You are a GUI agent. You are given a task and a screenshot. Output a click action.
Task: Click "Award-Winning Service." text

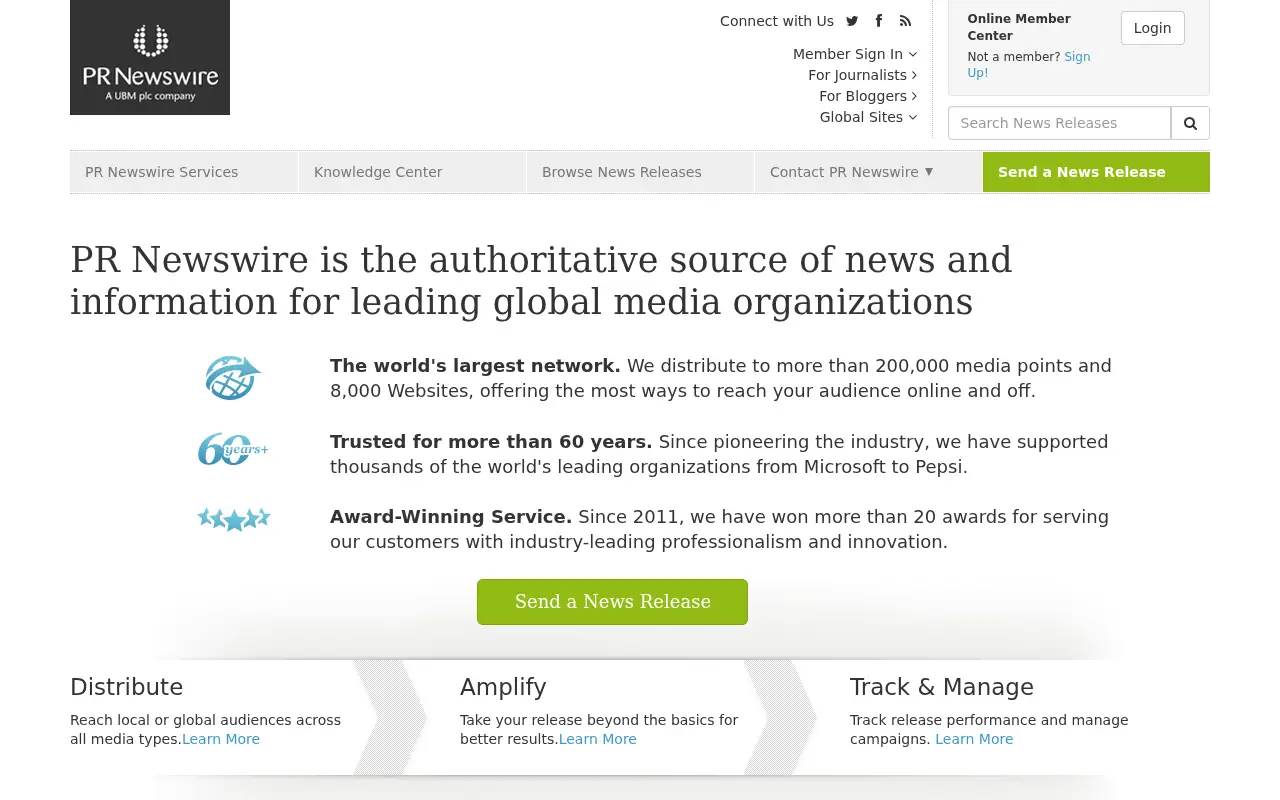point(451,517)
